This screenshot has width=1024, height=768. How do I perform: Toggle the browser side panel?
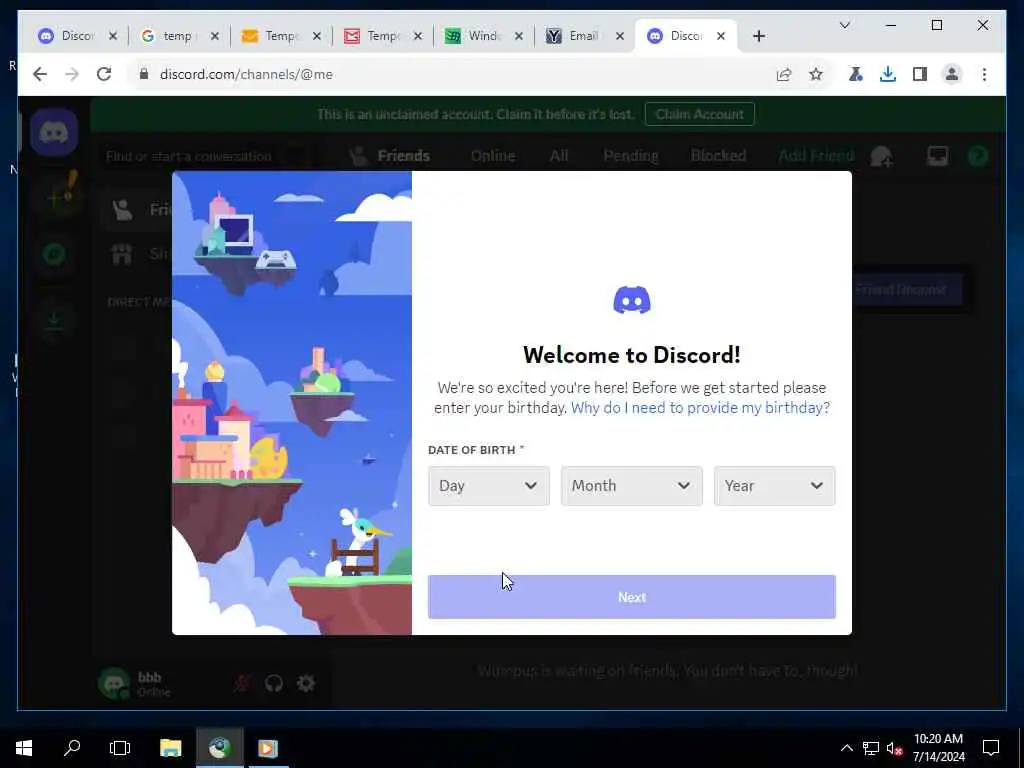920,74
